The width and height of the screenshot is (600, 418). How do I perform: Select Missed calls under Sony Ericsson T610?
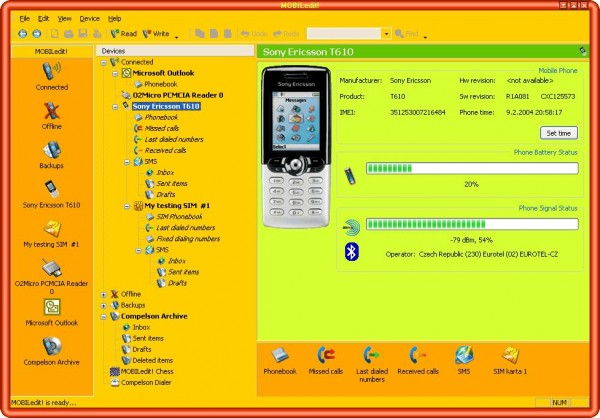coord(161,128)
